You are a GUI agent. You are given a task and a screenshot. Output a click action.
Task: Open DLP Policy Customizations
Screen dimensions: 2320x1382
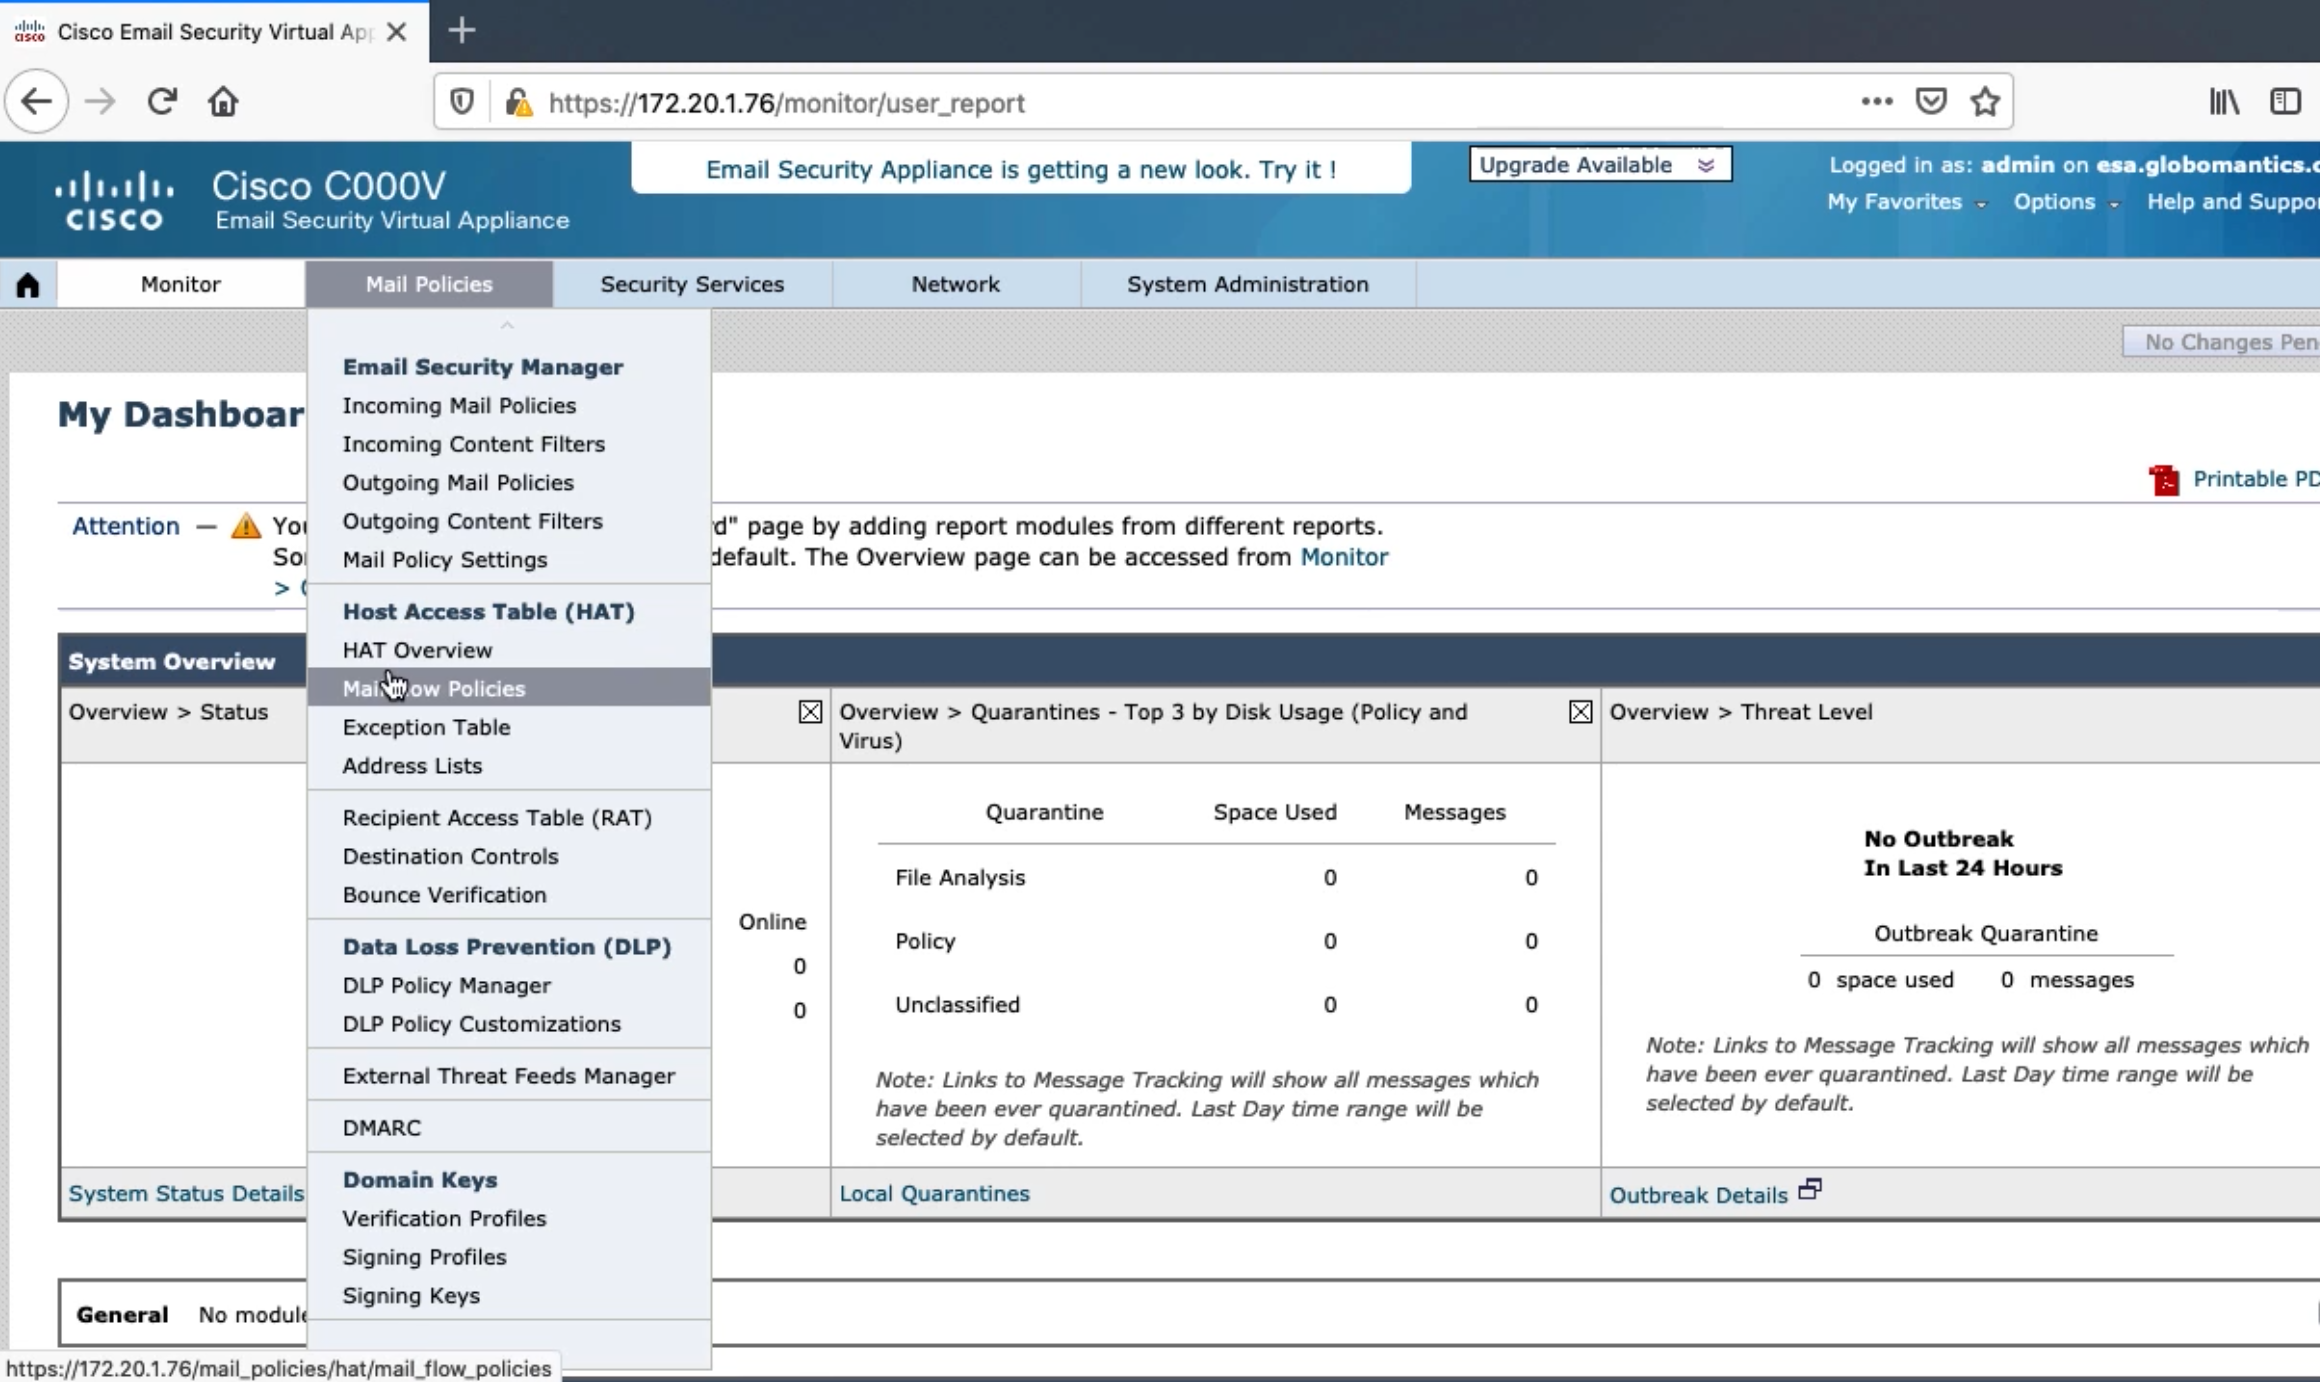click(x=481, y=1024)
